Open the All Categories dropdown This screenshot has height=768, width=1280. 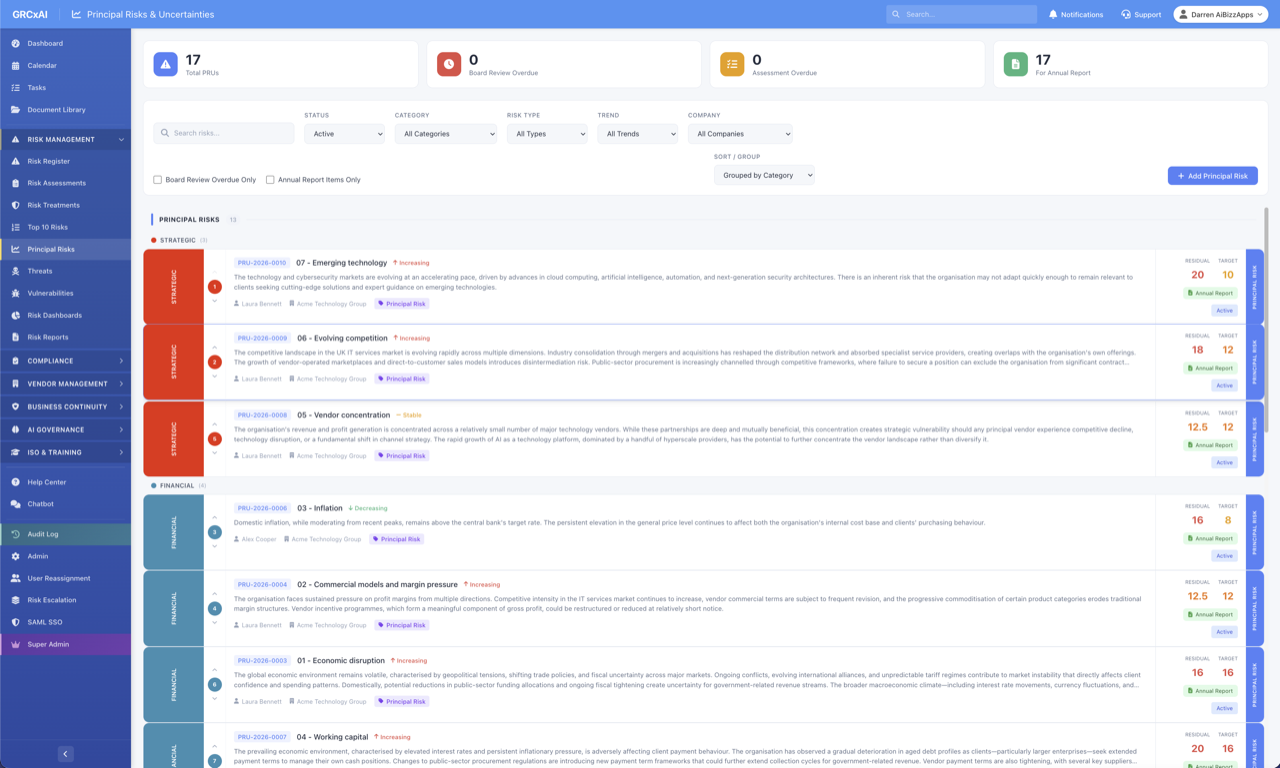click(445, 134)
